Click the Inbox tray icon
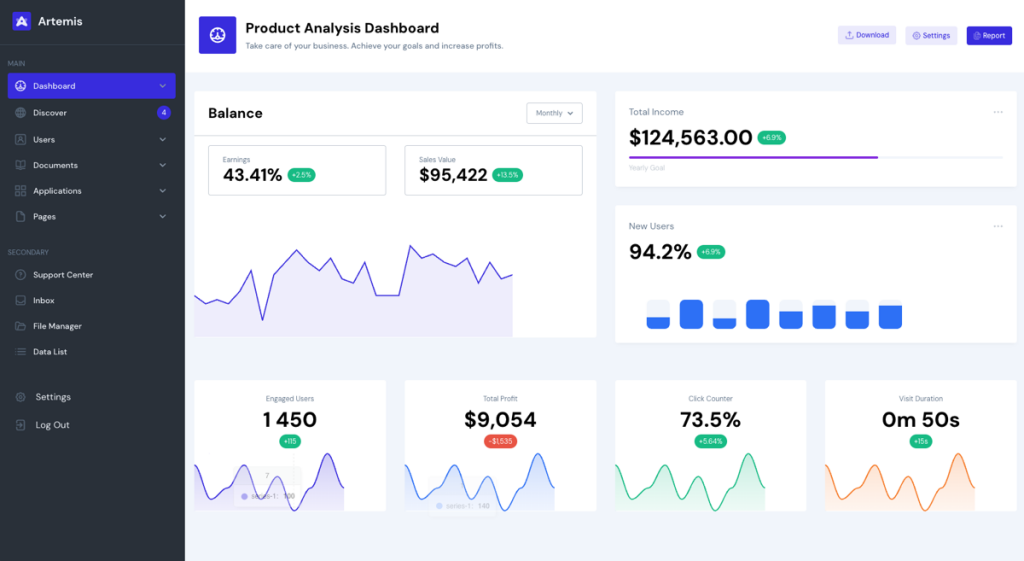 21,301
